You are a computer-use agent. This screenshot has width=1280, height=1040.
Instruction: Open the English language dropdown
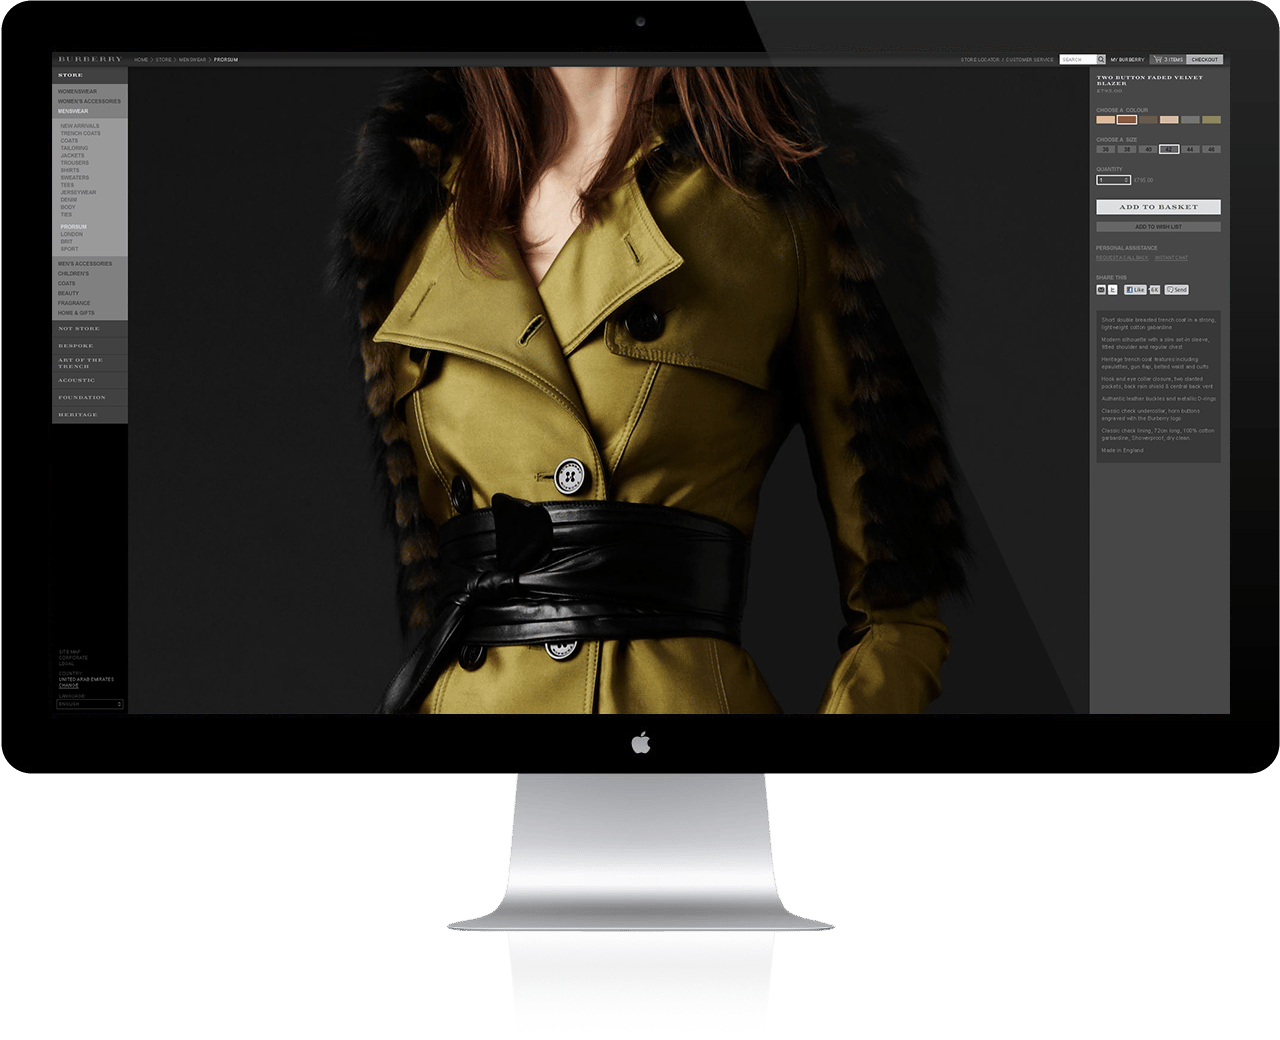click(90, 704)
